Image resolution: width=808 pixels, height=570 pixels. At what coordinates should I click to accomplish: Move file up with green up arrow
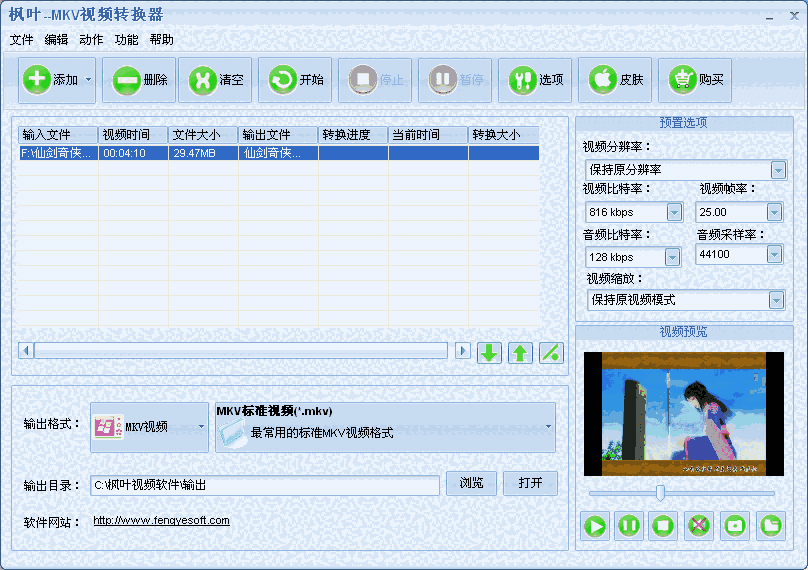520,352
